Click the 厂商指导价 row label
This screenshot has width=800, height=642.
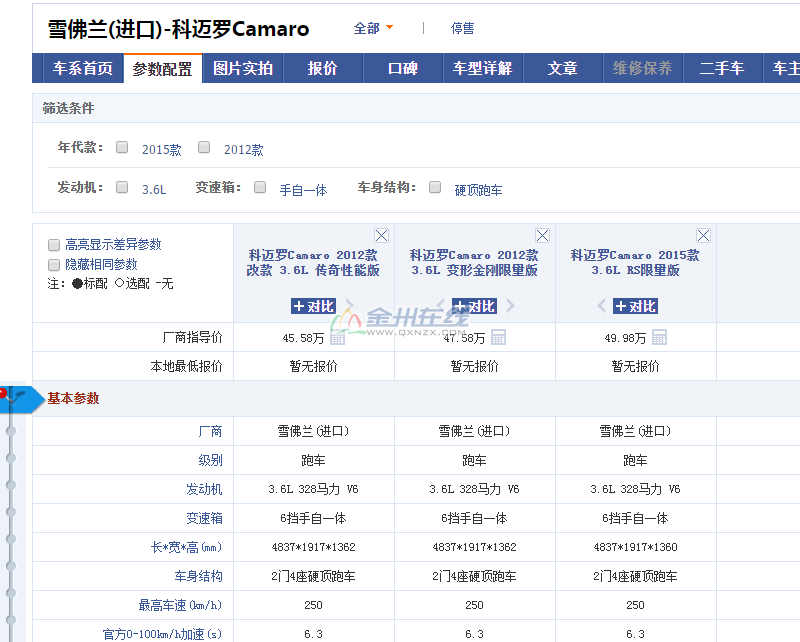tap(192, 337)
